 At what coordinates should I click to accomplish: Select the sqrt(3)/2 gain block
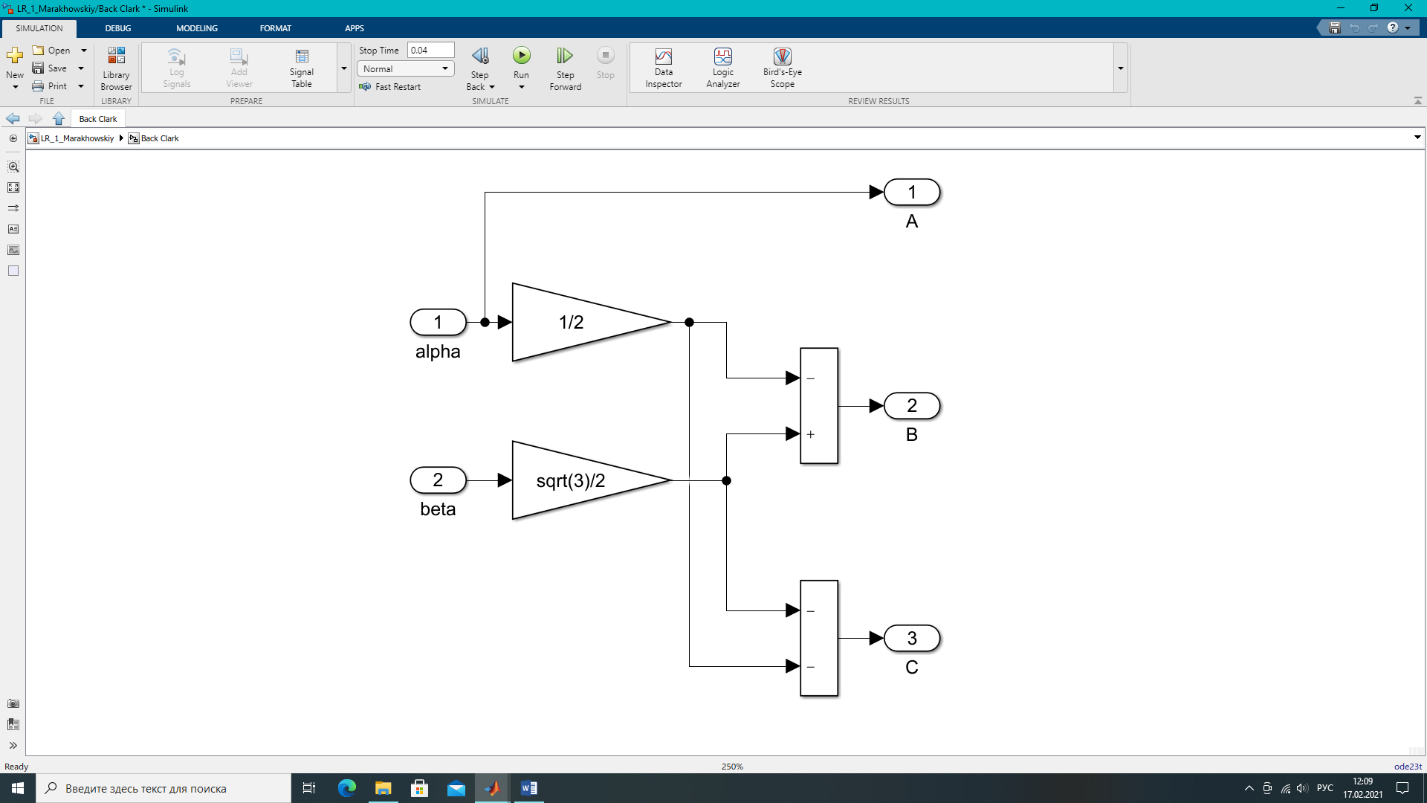pyautogui.click(x=590, y=481)
